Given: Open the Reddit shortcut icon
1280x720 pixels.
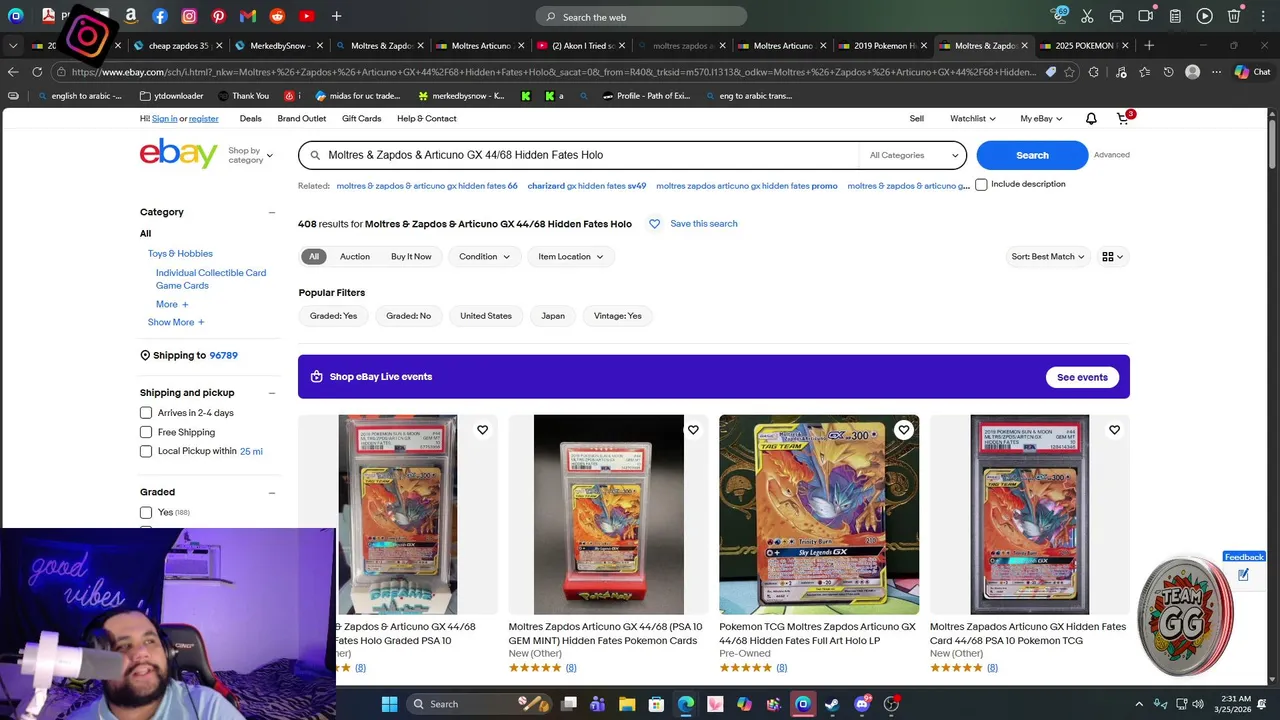Looking at the screenshot, I should (277, 16).
